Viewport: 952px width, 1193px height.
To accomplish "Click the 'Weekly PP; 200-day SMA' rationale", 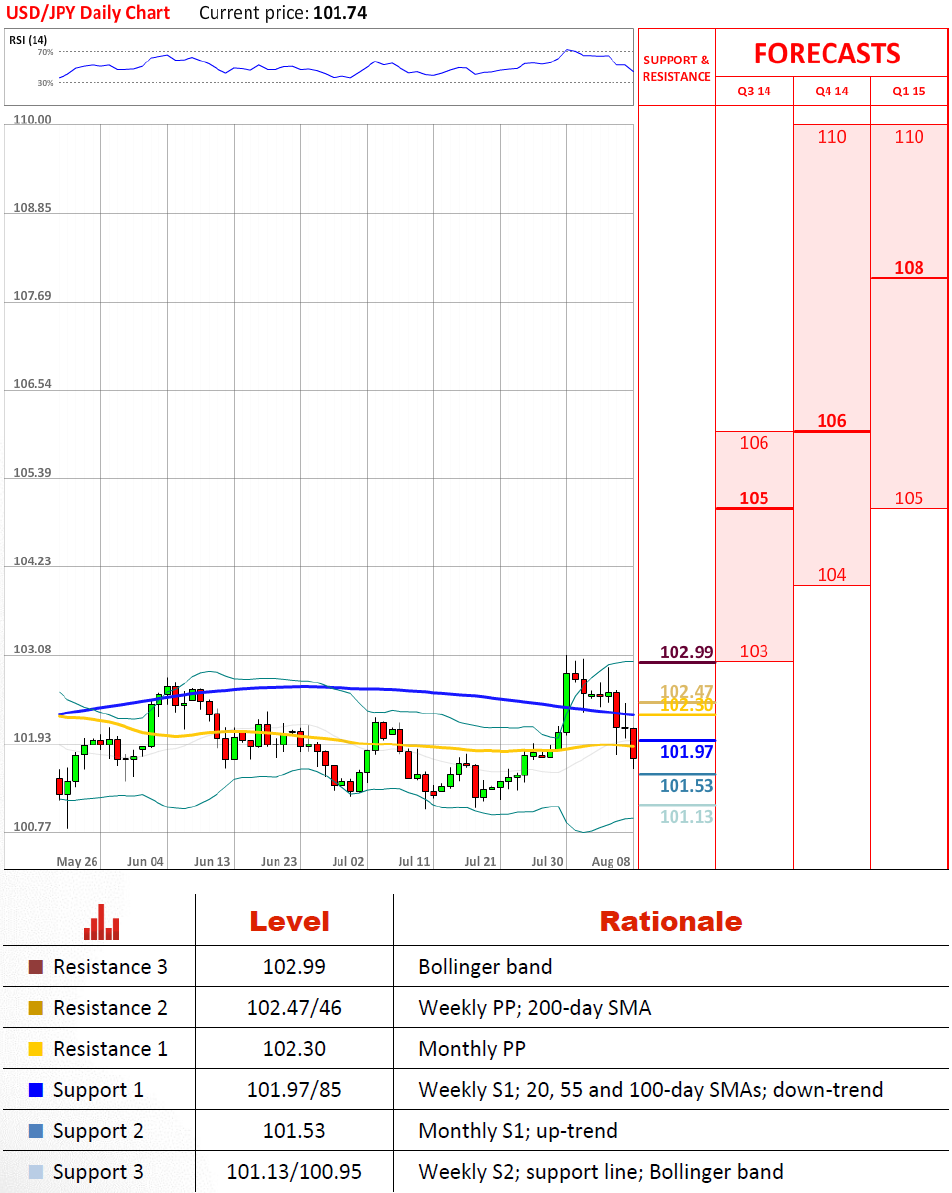I will pos(535,1008).
